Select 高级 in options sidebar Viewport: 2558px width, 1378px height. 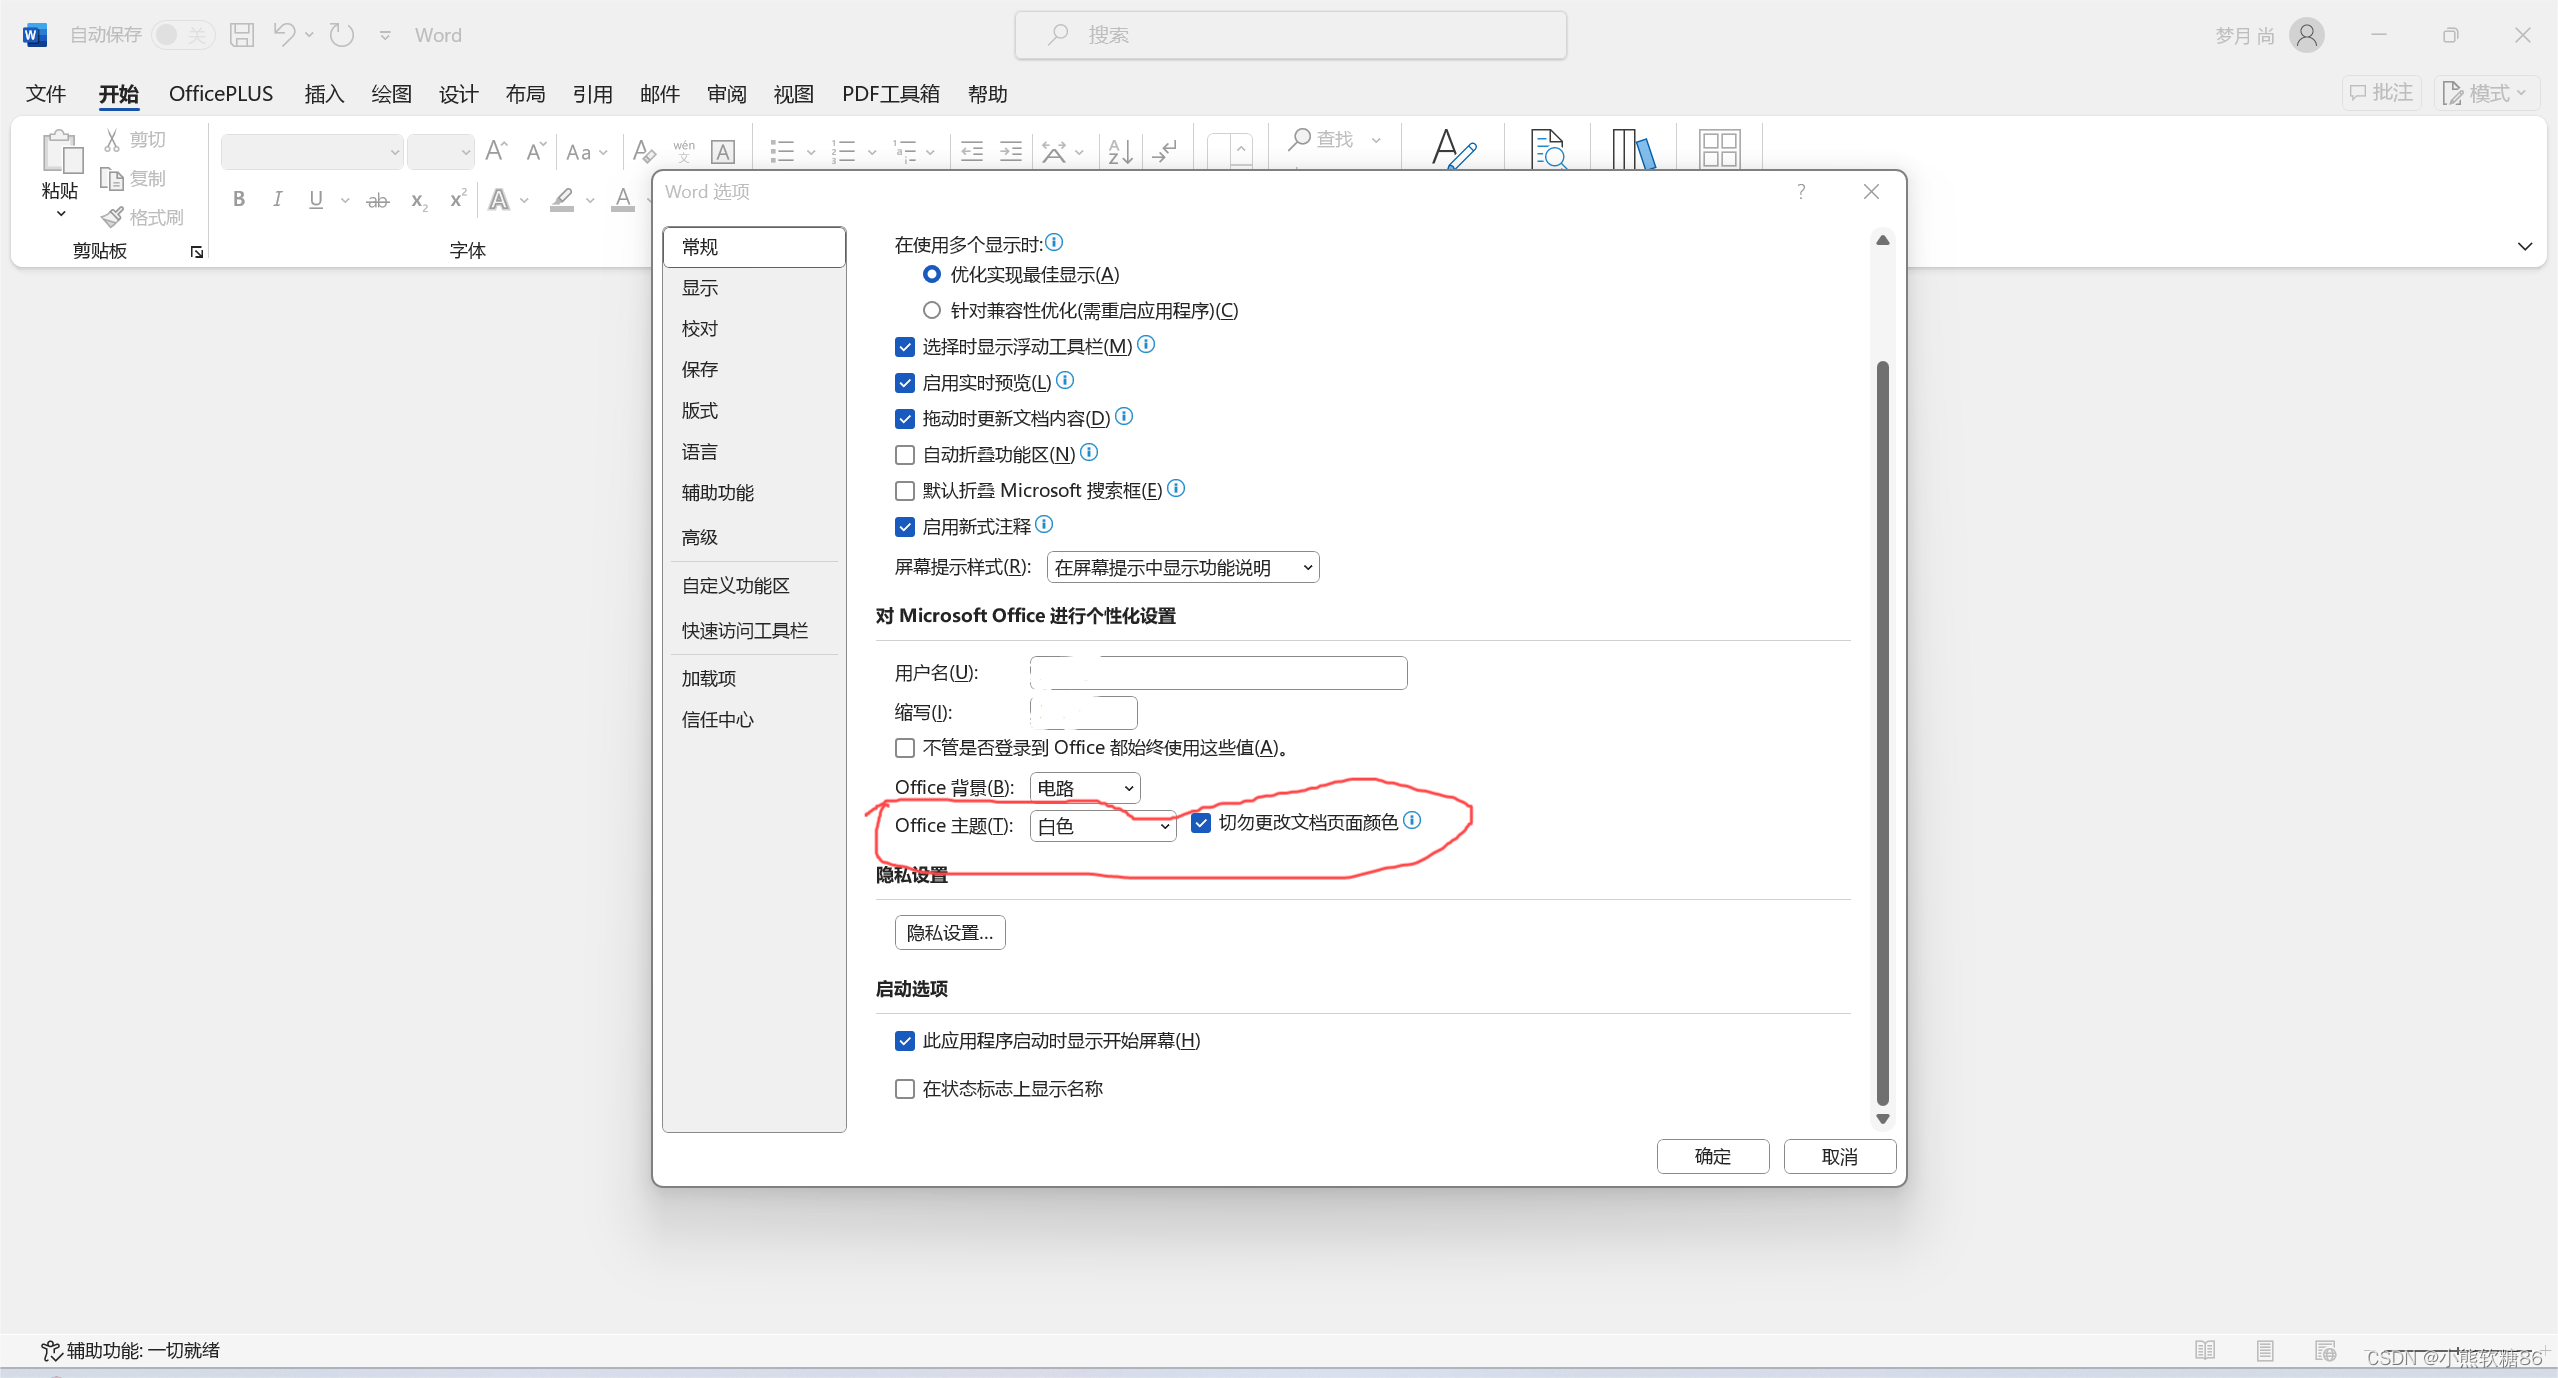[x=700, y=537]
